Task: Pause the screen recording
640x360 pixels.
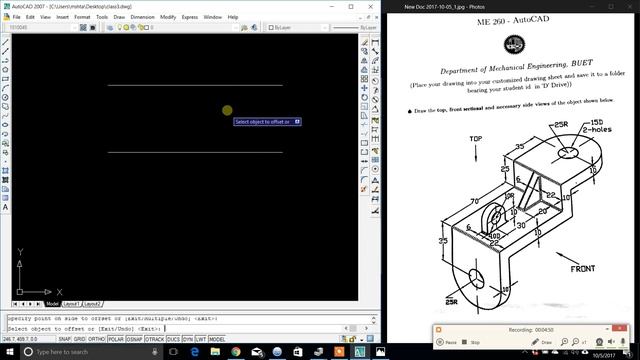Action: pyautogui.click(x=447, y=342)
